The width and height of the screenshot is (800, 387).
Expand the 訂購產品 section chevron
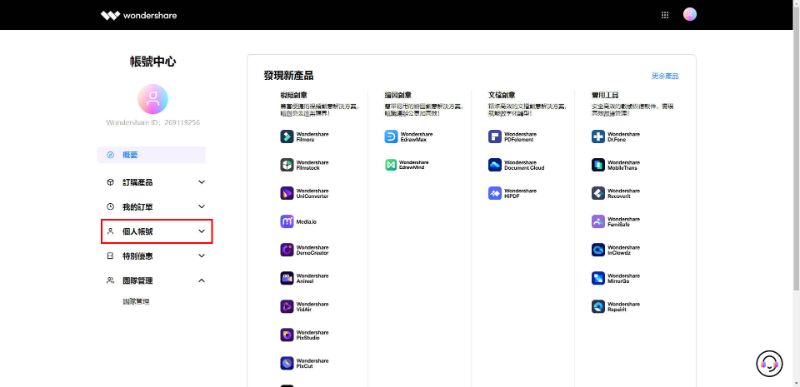pos(202,182)
